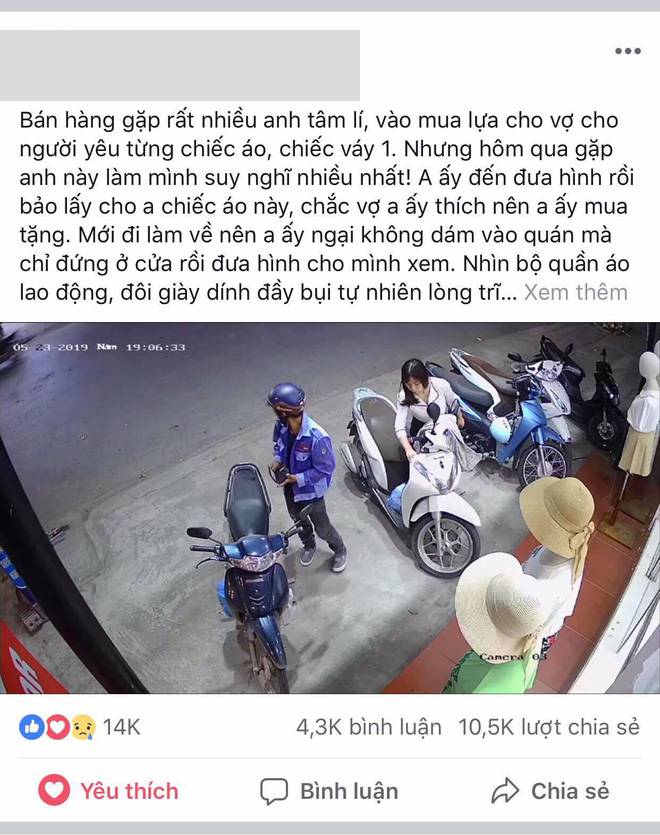Open the security camera photo attachment

[330, 508]
